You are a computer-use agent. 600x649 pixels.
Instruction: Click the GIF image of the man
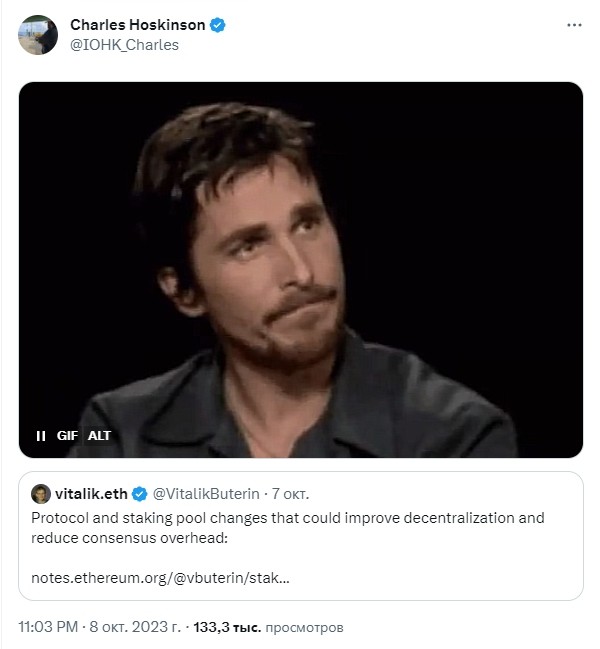click(301, 270)
